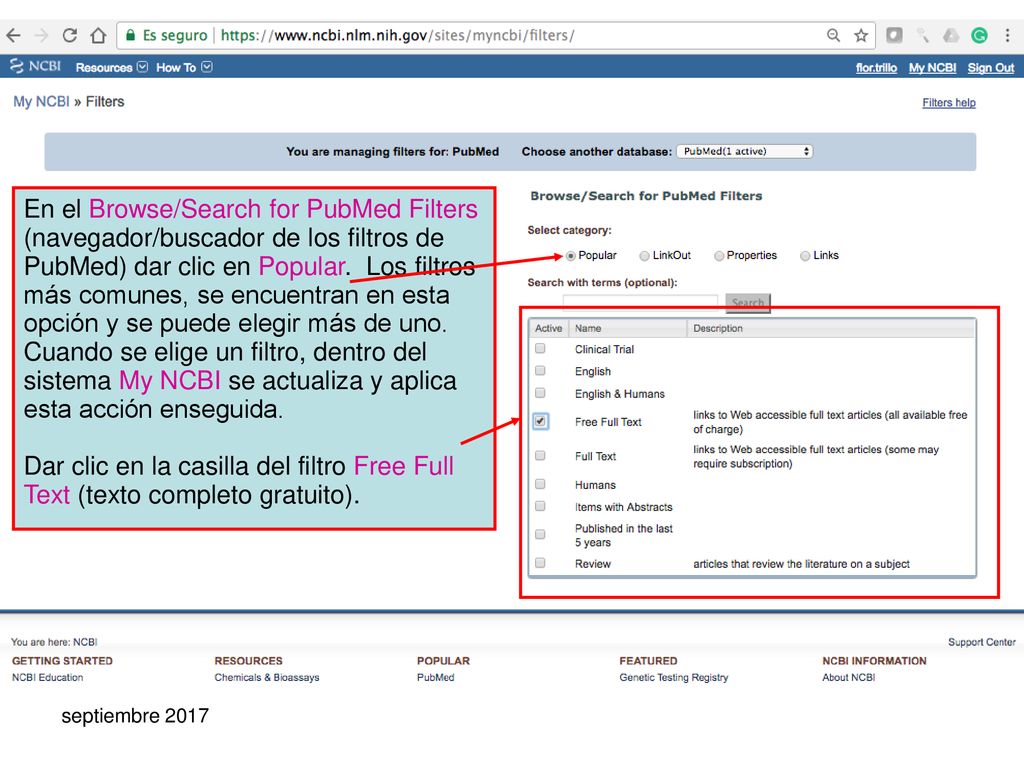The width and height of the screenshot is (1024, 768).
Task: Enable the Items with Abstracts checkbox
Action: 540,506
